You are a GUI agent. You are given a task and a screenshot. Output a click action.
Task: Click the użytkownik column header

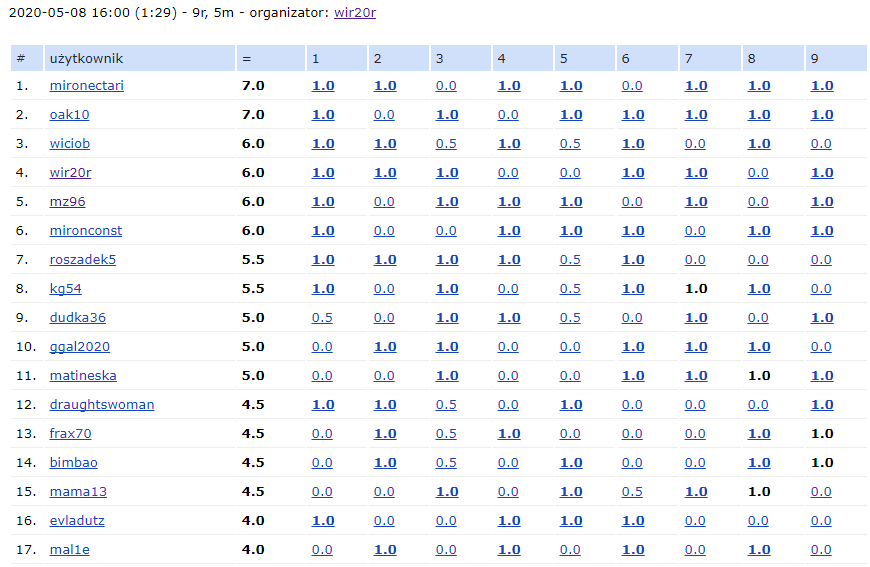click(86, 58)
